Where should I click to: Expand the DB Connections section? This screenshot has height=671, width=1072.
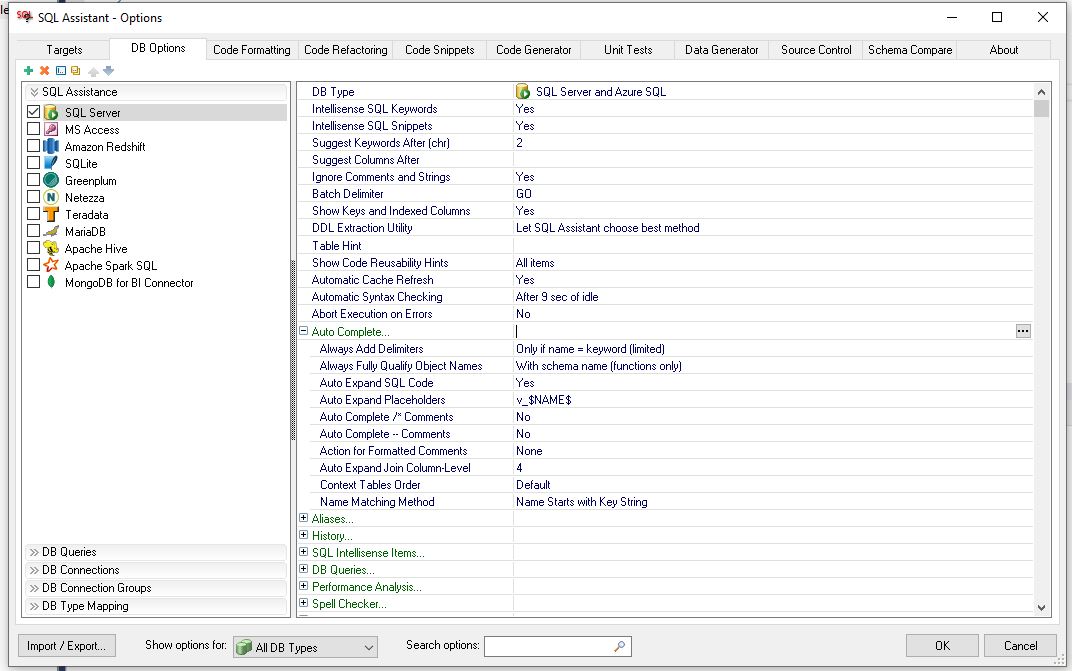(156, 570)
